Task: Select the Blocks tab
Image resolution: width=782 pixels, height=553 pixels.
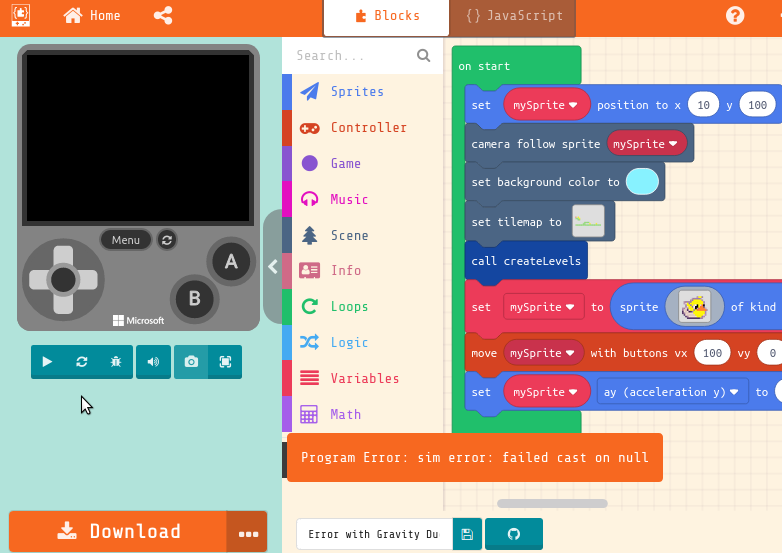Action: pos(386,16)
